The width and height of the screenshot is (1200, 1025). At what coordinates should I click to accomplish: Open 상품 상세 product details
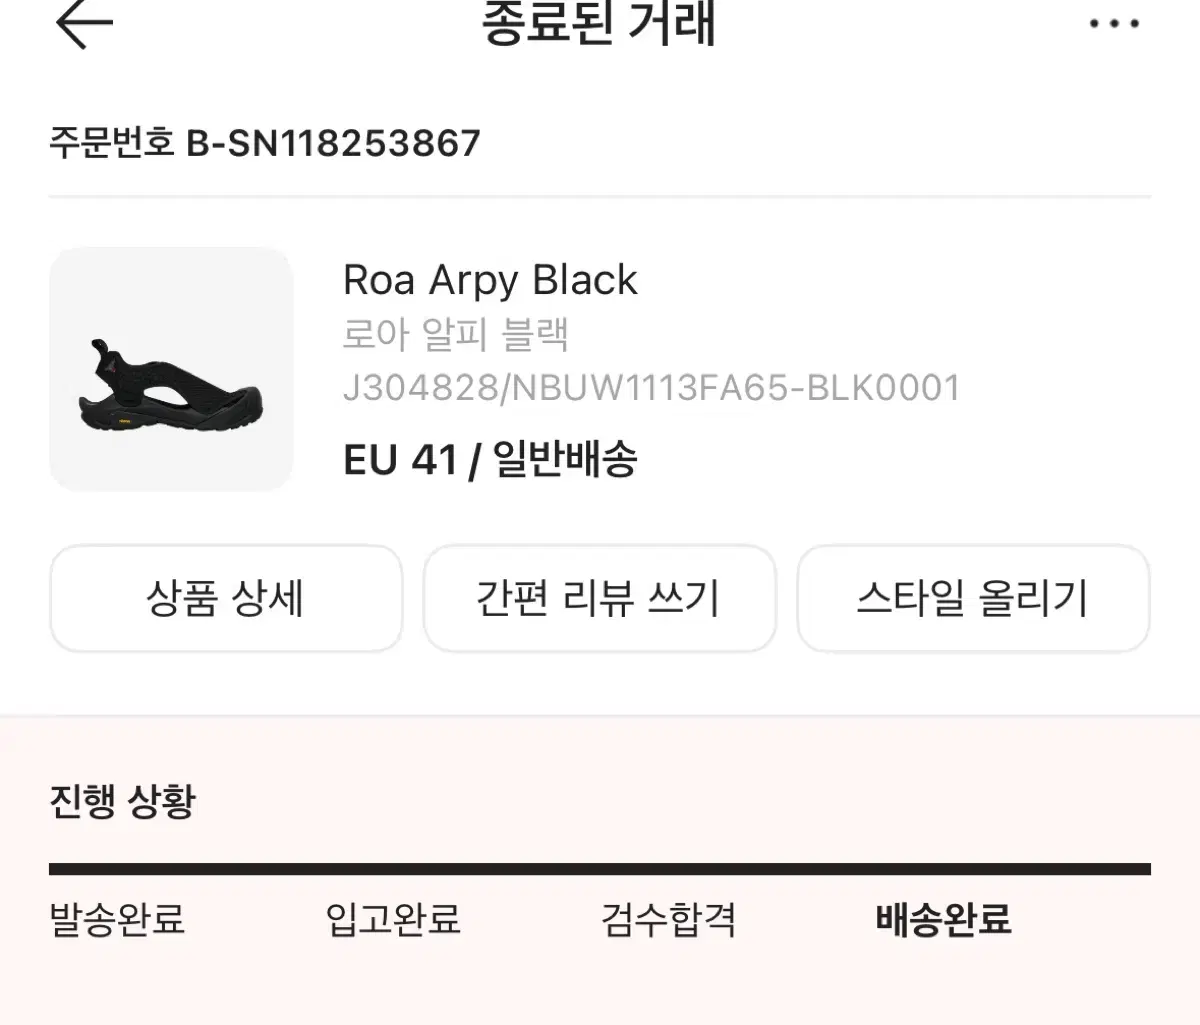(226, 598)
